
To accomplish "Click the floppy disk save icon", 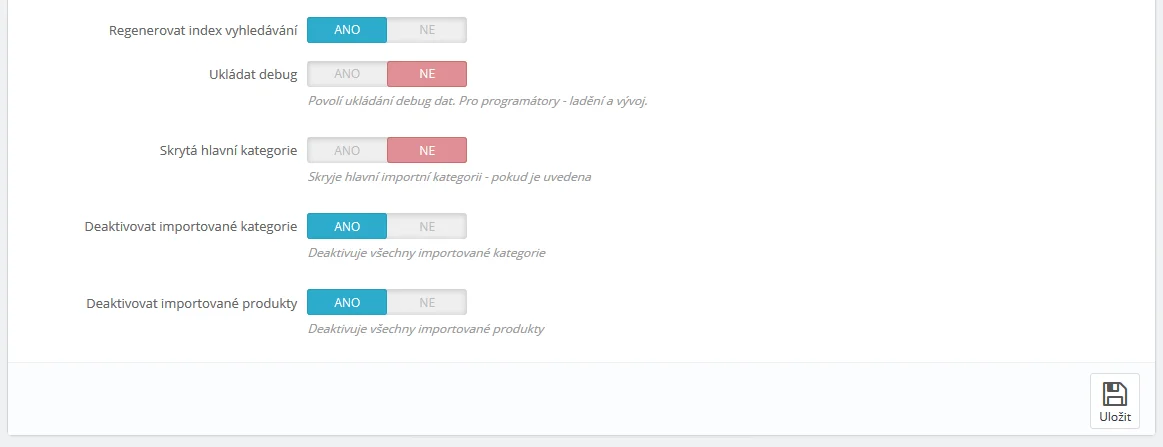I will click(1114, 393).
